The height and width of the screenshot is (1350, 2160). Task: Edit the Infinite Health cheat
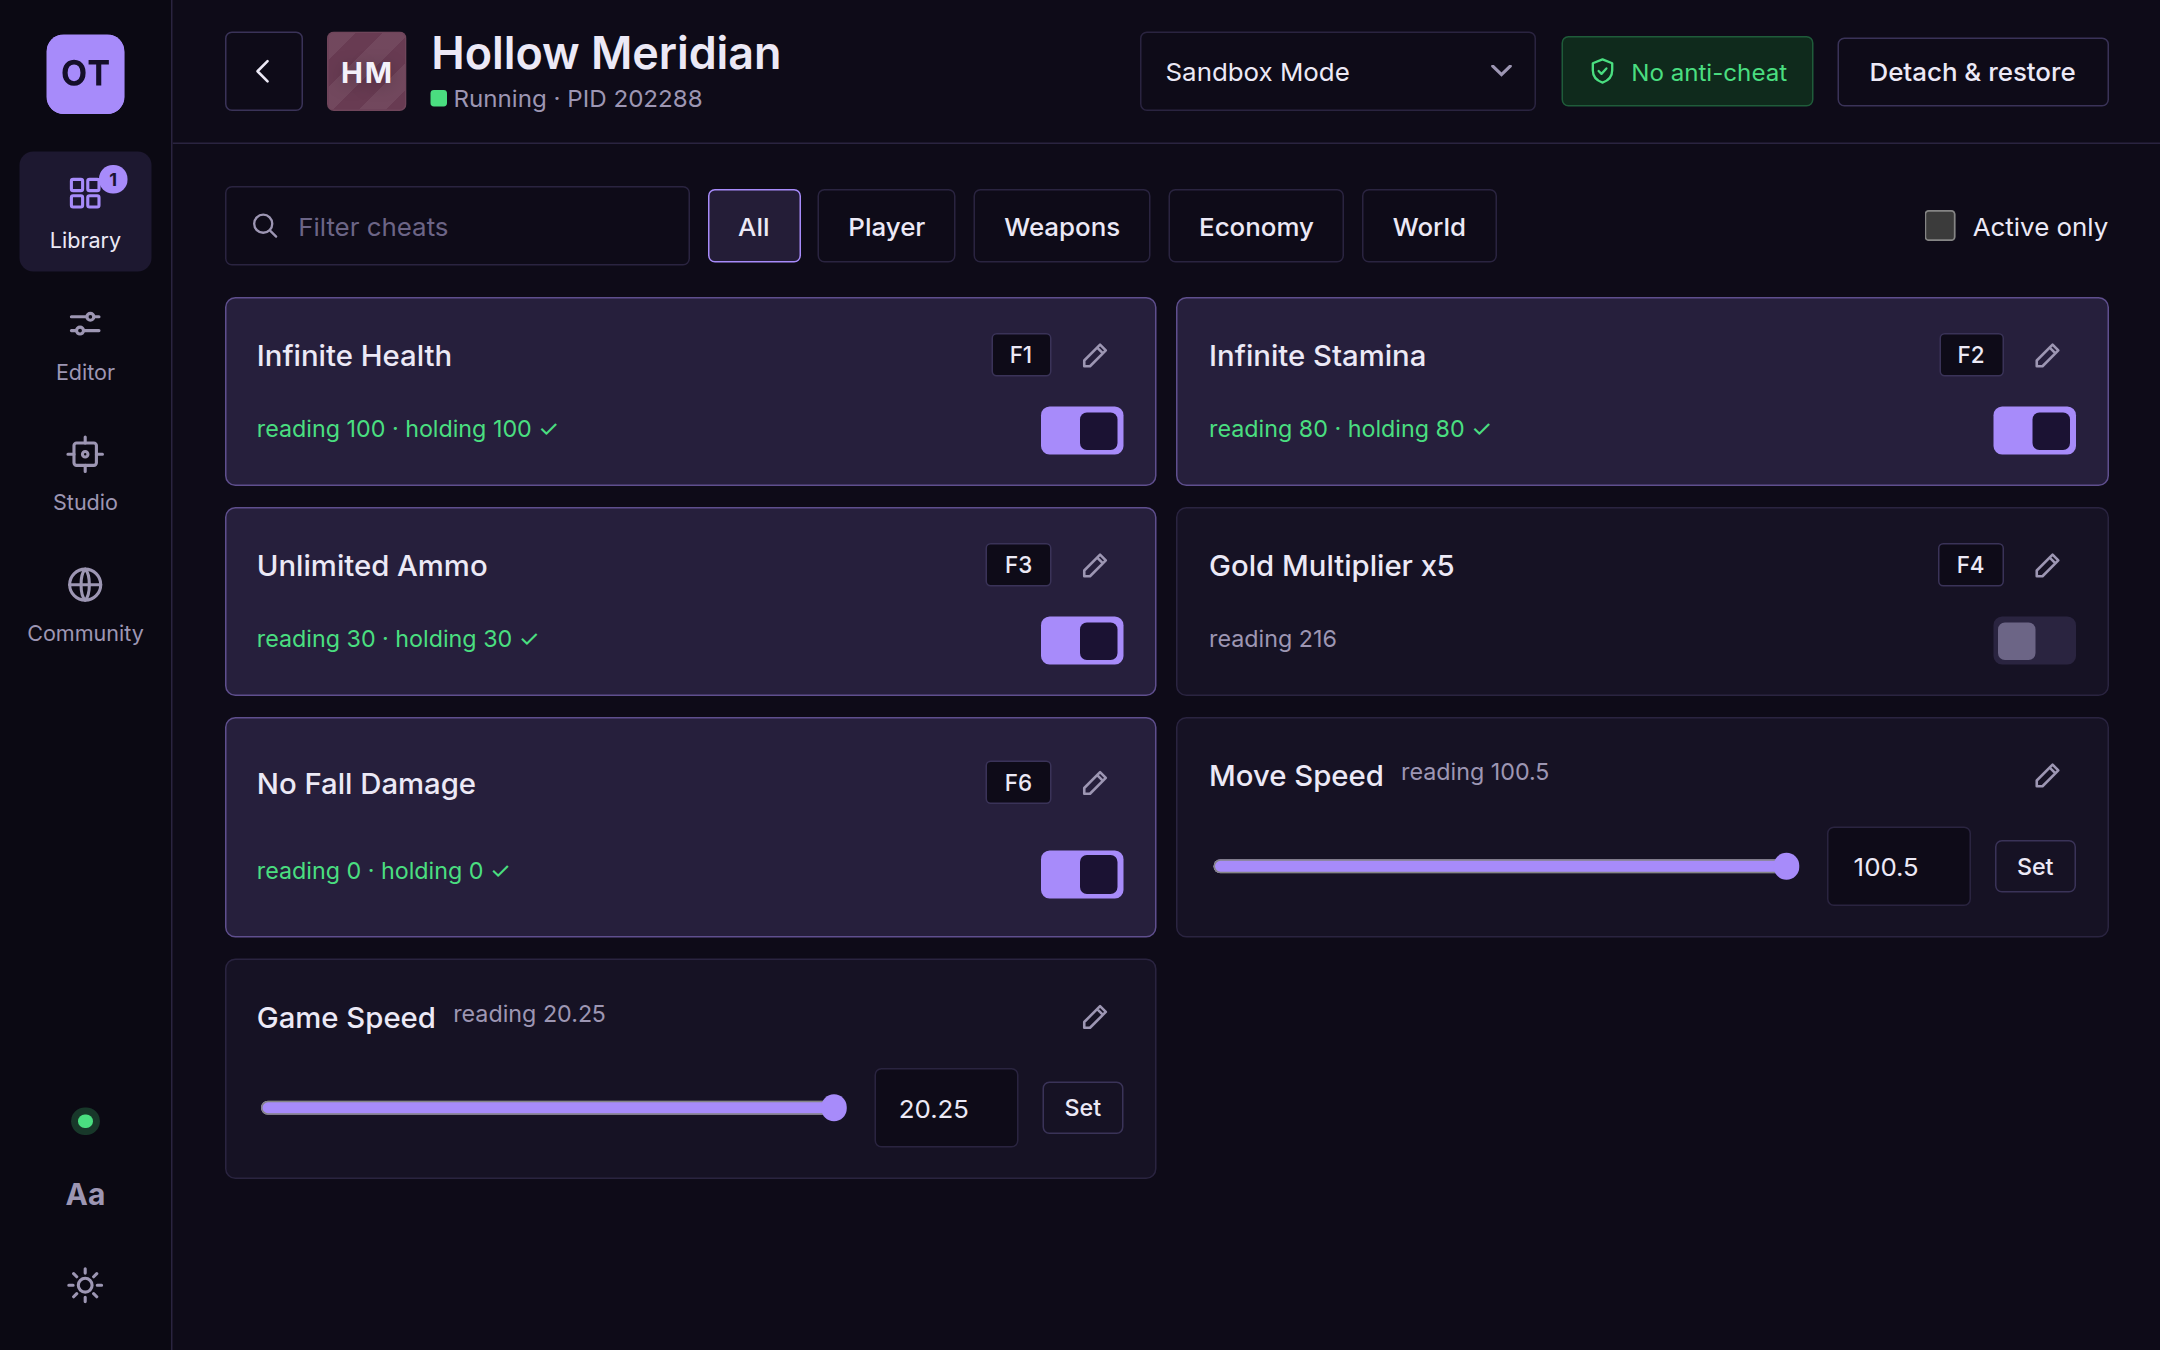(1095, 355)
